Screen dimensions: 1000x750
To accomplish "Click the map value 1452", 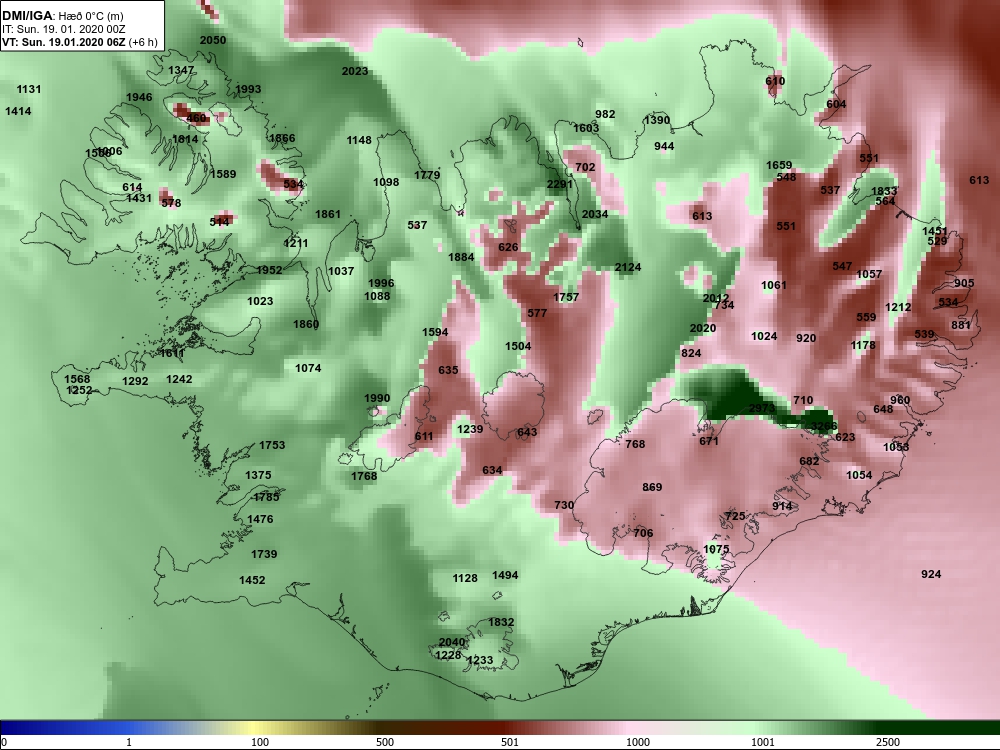I will [252, 580].
